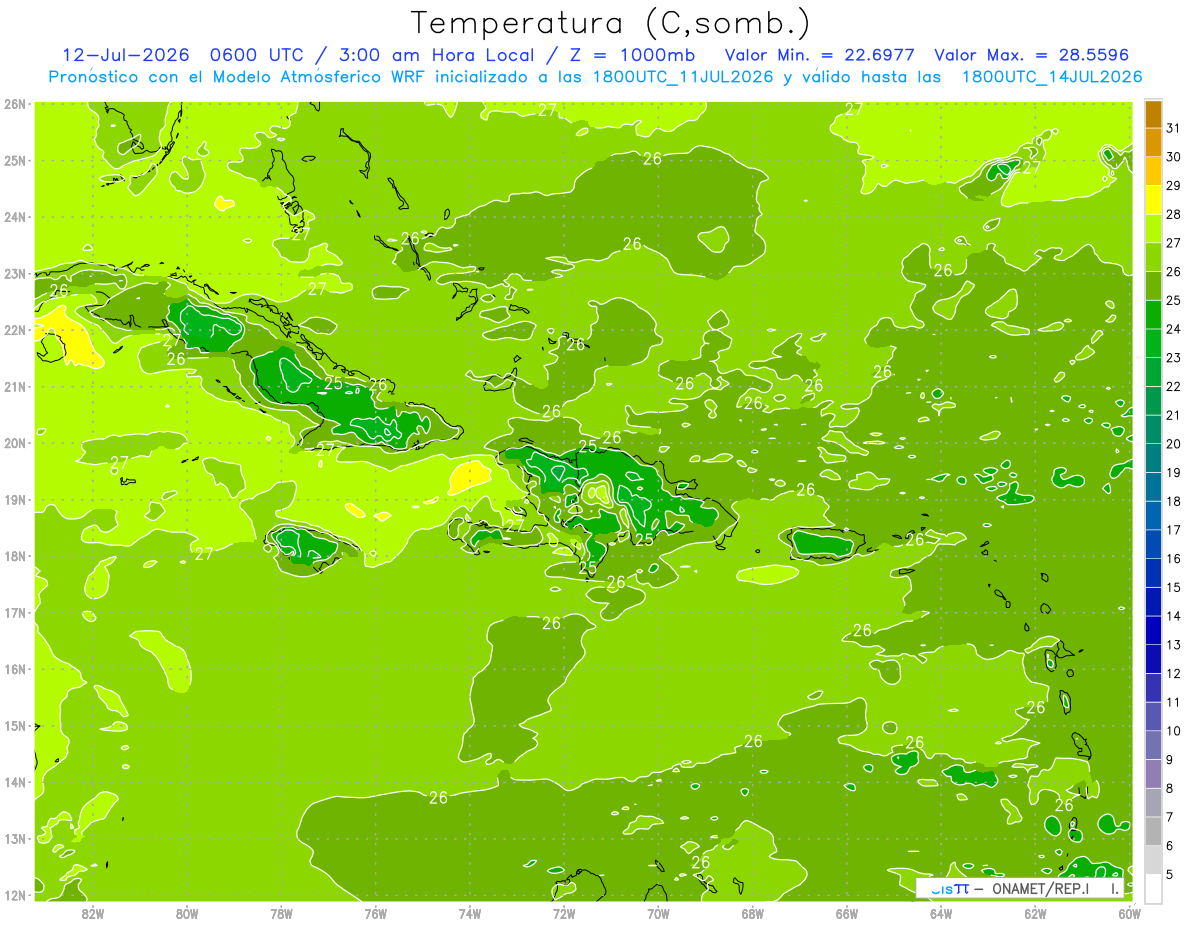Screen dimensions: 1200x927
Task: Select the date text '12-Jul-2026 0600 UTC'
Action: tap(182, 55)
